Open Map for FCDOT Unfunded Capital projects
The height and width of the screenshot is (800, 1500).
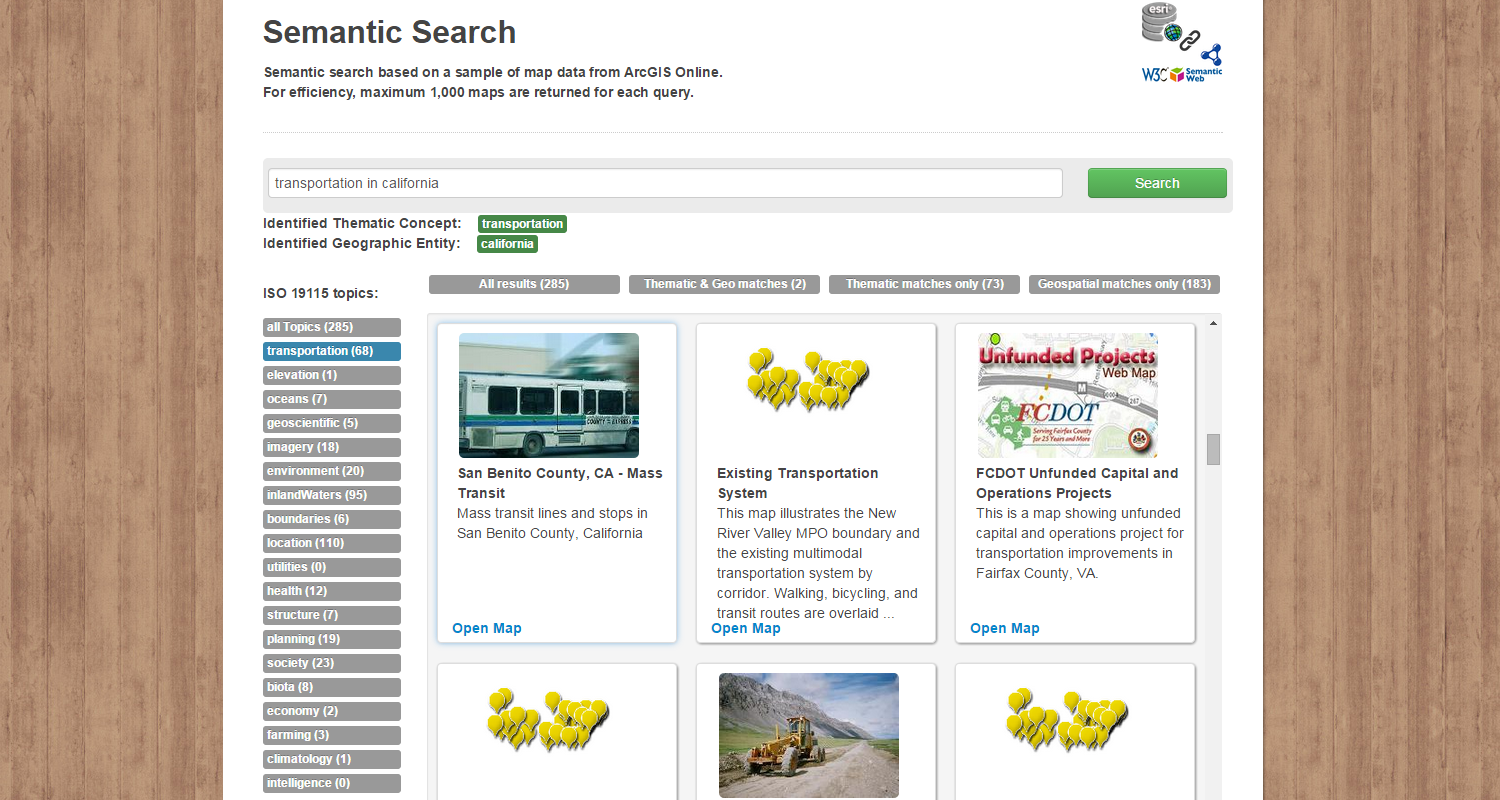click(1005, 628)
